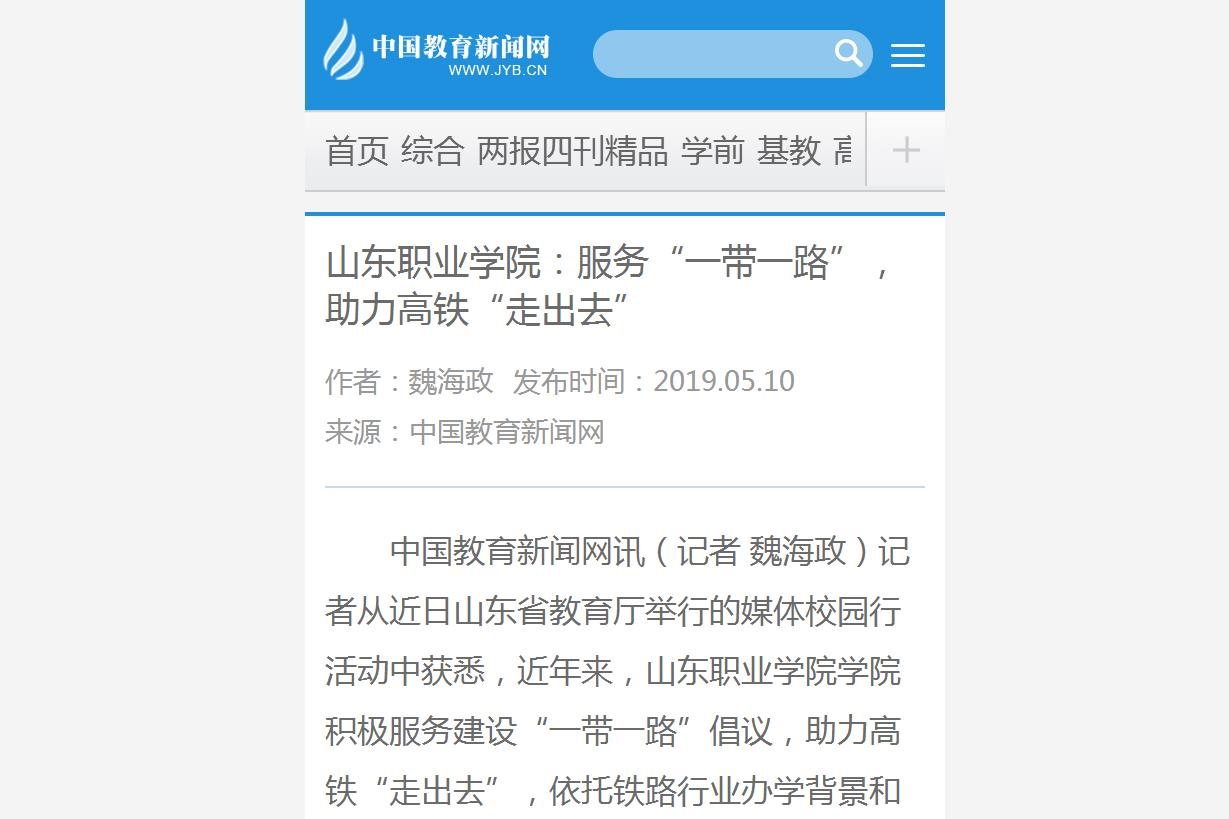The image size is (1229, 819).
Task: Switch to the 综合 tab
Action: coord(432,151)
